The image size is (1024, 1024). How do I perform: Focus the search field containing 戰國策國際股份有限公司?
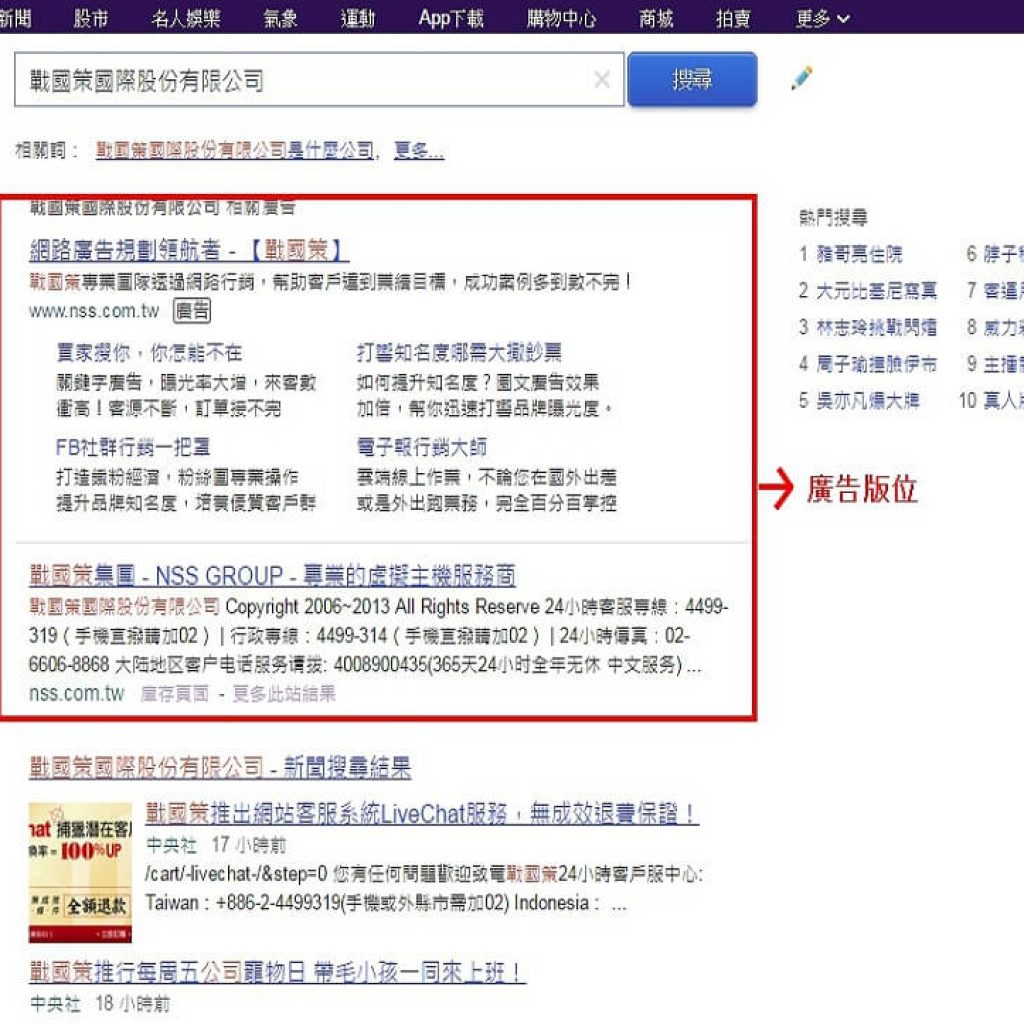coord(319,80)
